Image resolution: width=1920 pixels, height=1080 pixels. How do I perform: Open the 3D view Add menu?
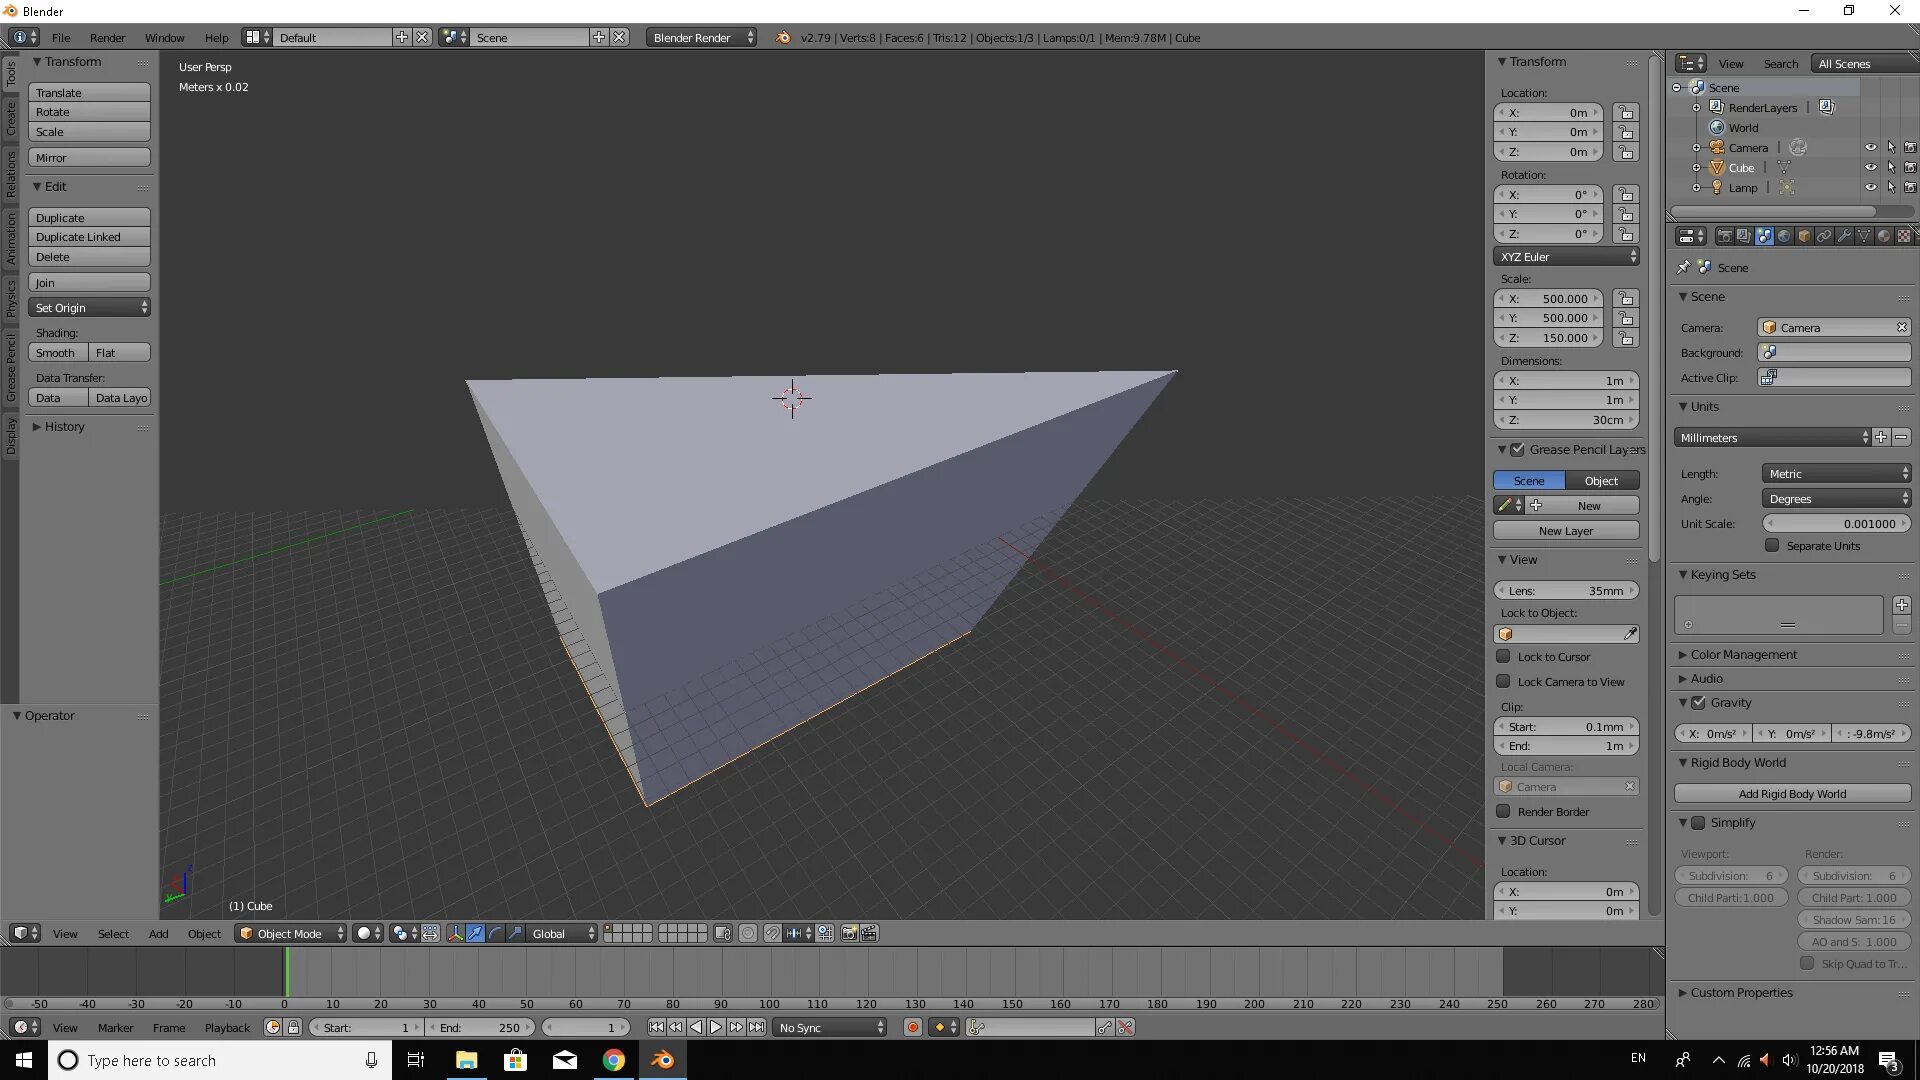point(158,934)
